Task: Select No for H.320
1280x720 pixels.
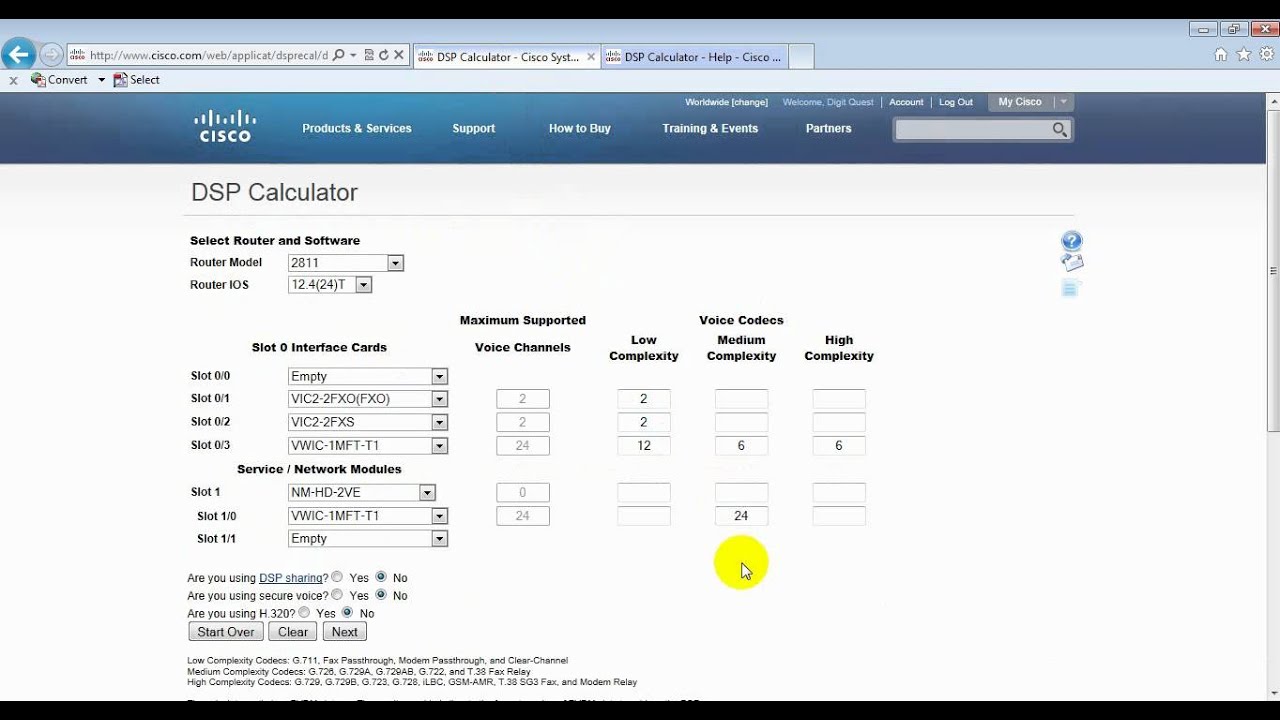Action: point(347,611)
